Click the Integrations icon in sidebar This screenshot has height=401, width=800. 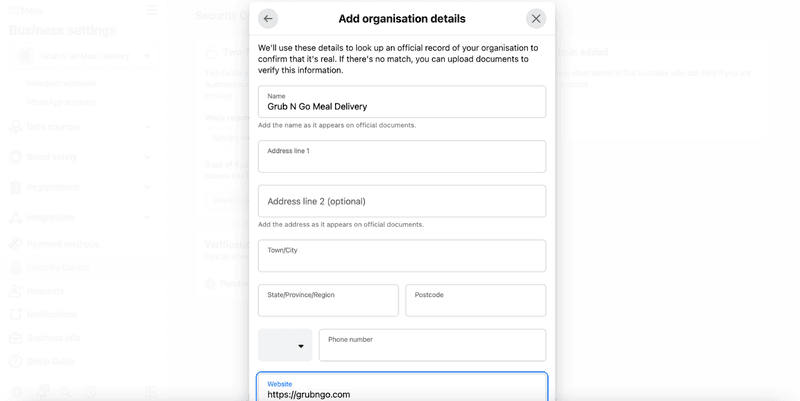[x=16, y=217]
